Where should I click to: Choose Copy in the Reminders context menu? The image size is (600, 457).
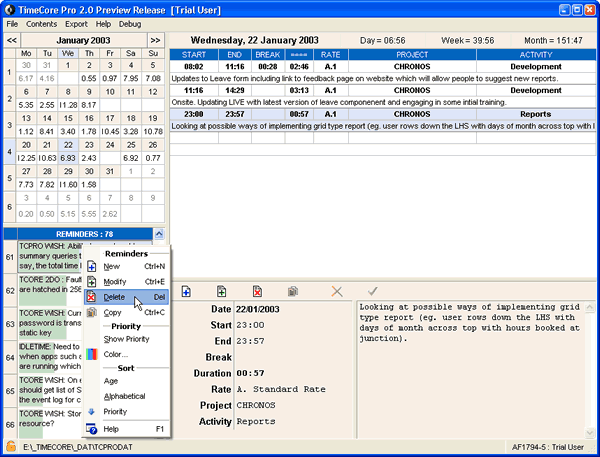pyautogui.click(x=126, y=312)
